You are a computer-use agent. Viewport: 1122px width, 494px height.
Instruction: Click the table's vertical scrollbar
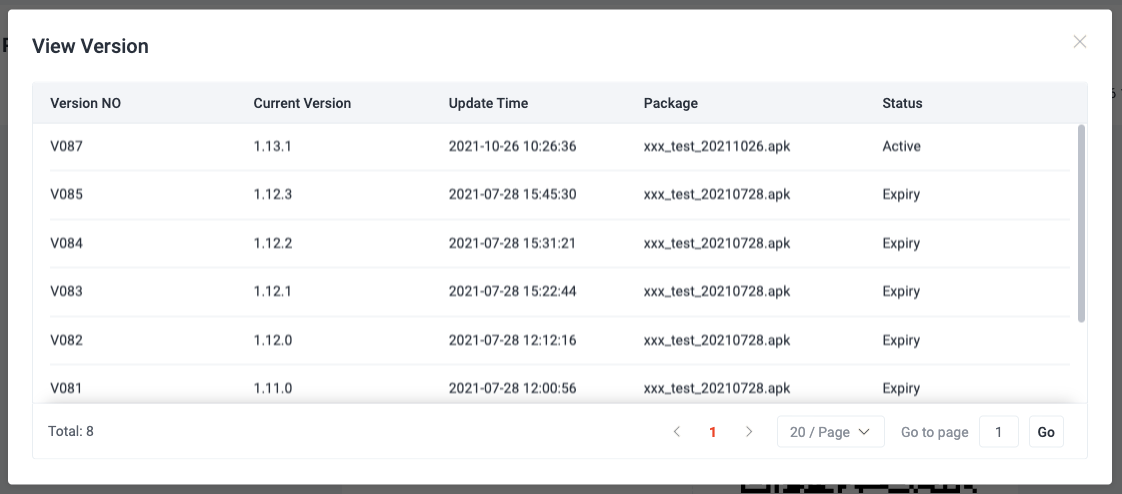(x=1081, y=223)
